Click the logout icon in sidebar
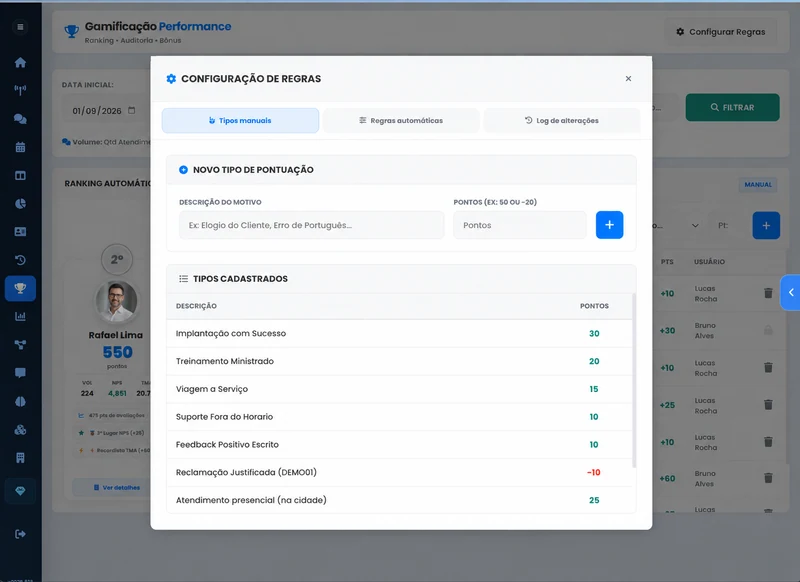 (20, 534)
